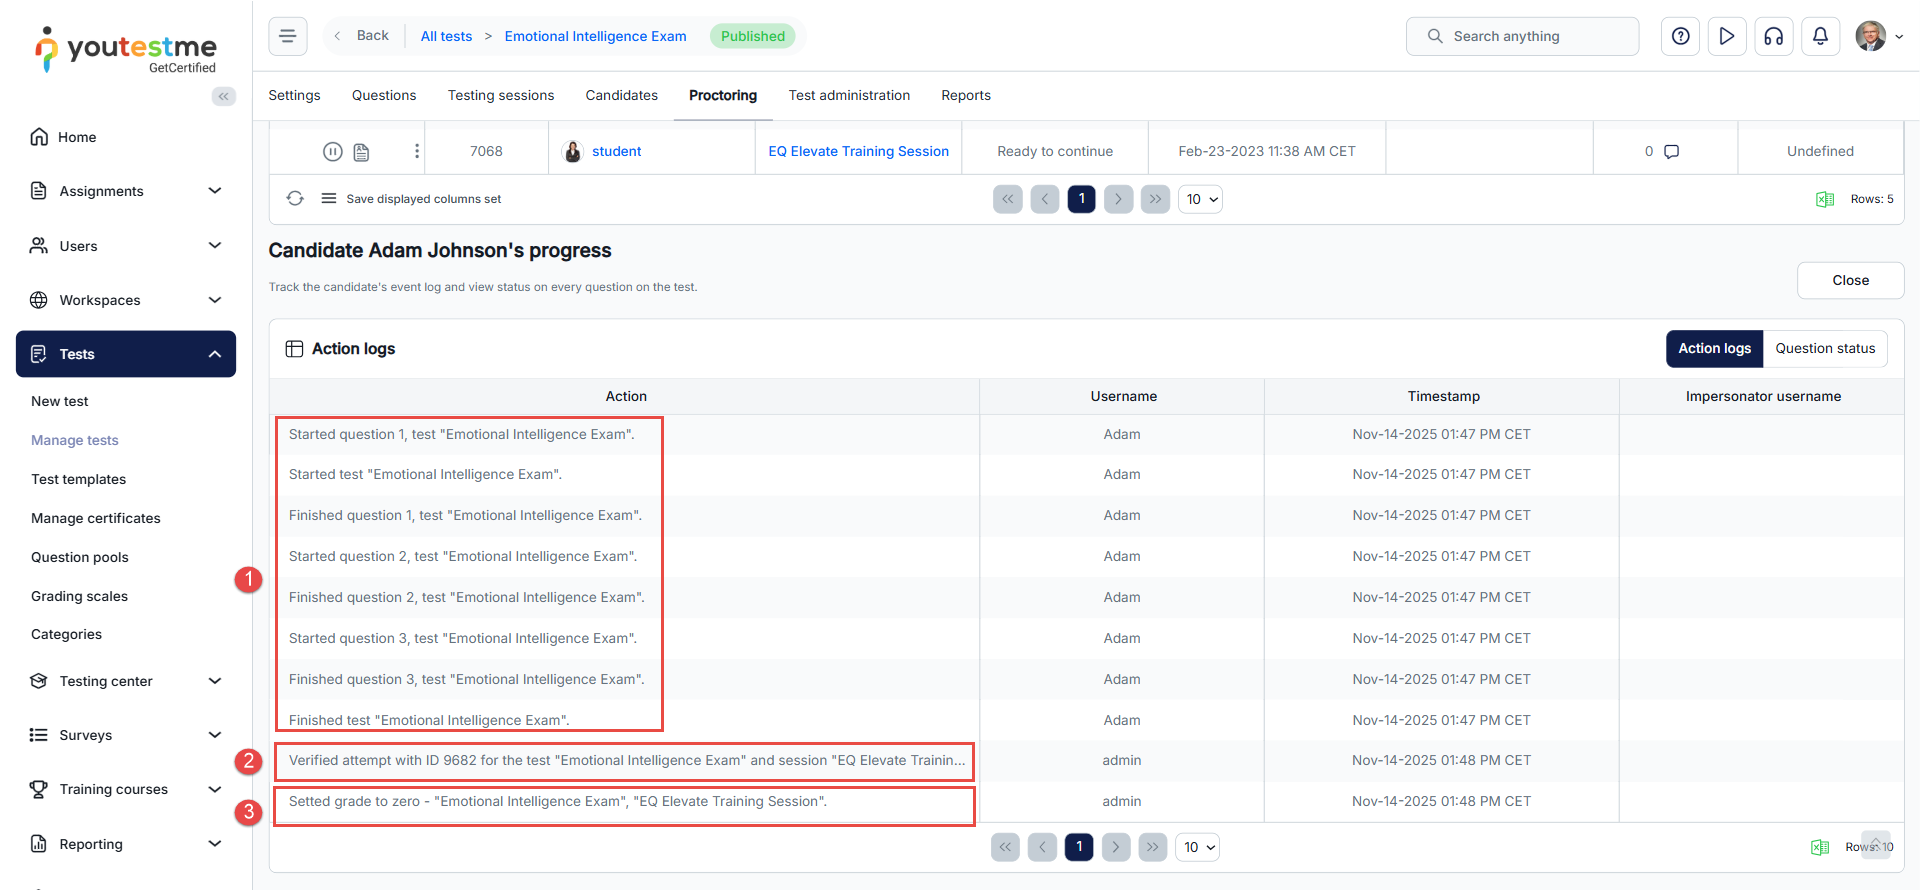Open the headset support icon
Image resolution: width=1920 pixels, height=890 pixels.
[1774, 36]
